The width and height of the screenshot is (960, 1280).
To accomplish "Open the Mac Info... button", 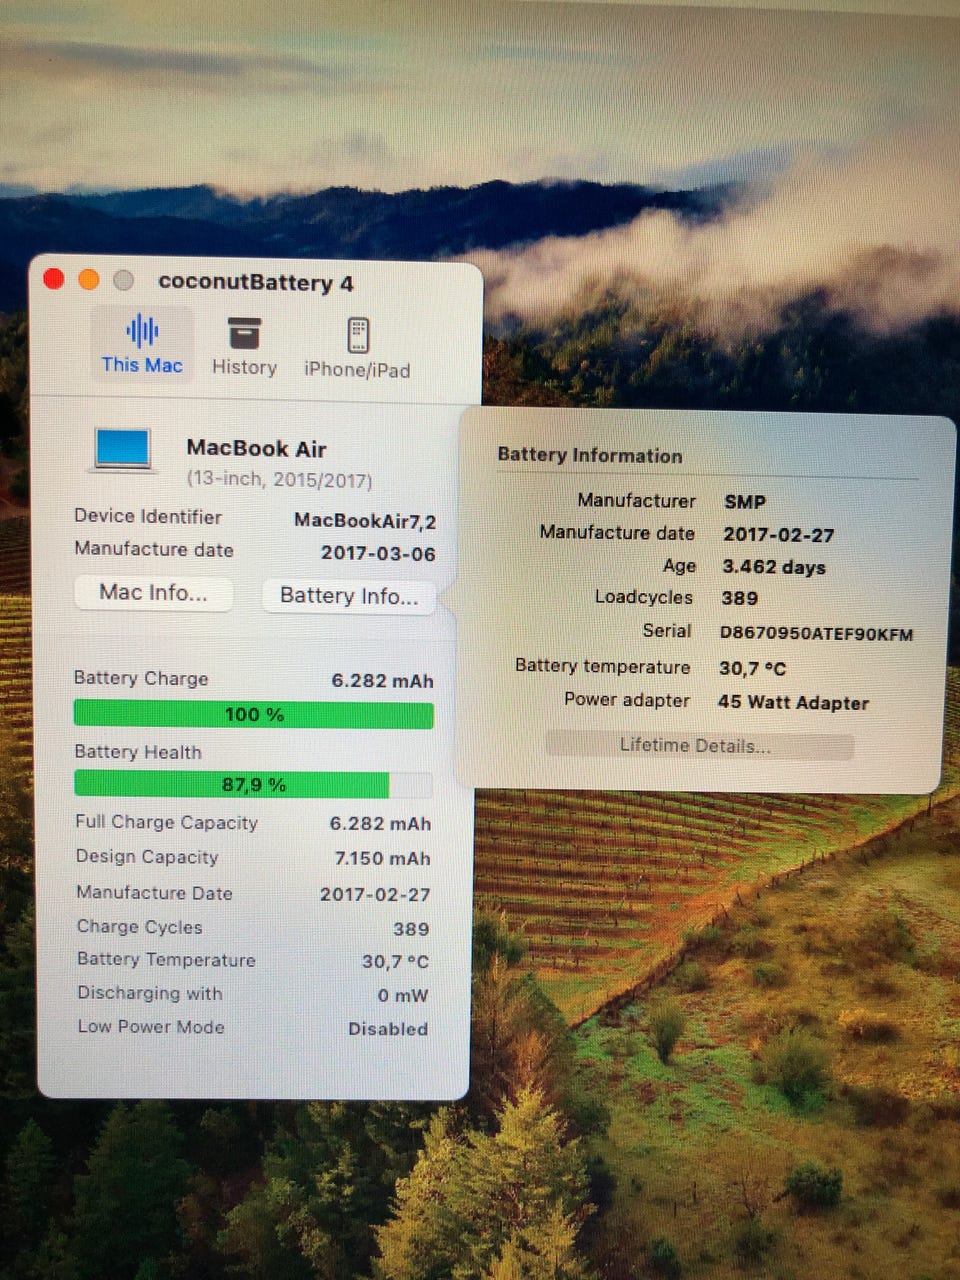I will 153,593.
